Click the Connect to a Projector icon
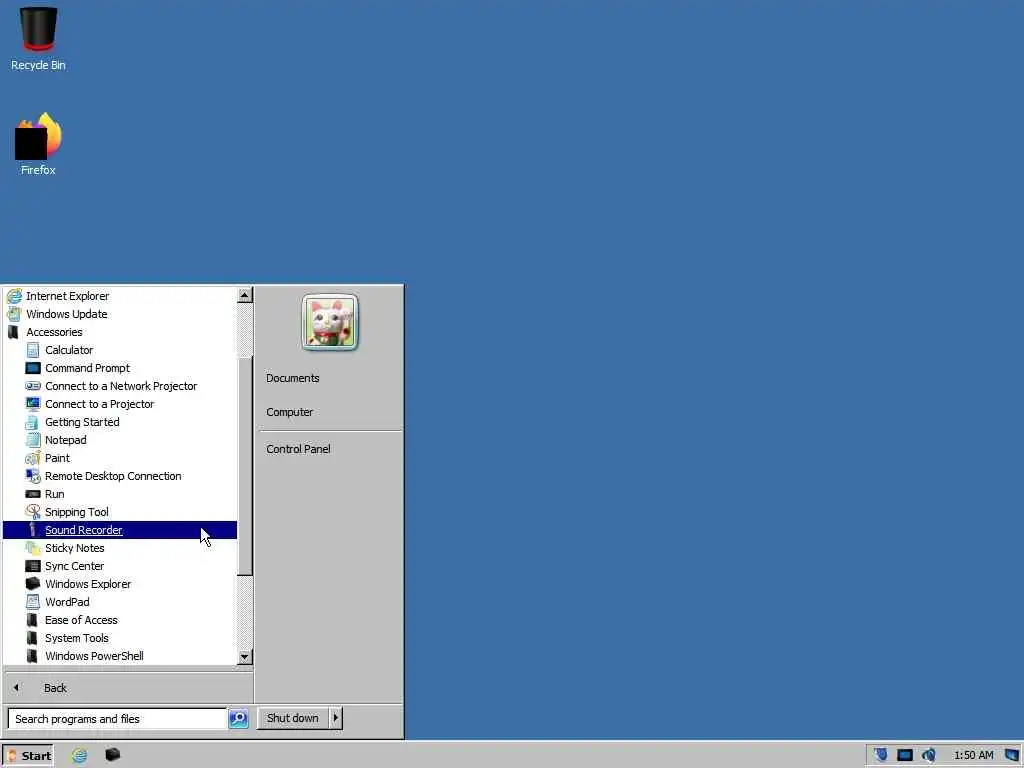This screenshot has width=1024, height=768. [33, 404]
